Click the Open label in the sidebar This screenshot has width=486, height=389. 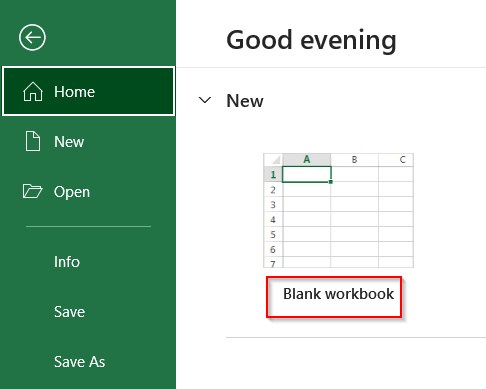coord(72,192)
